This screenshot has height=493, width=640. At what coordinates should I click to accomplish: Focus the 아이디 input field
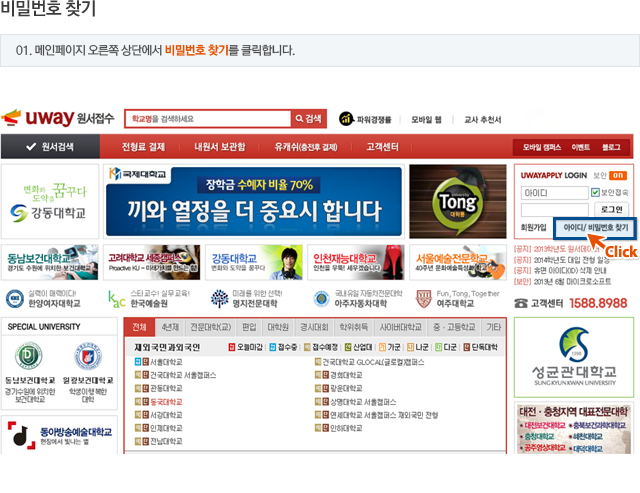tap(554, 193)
